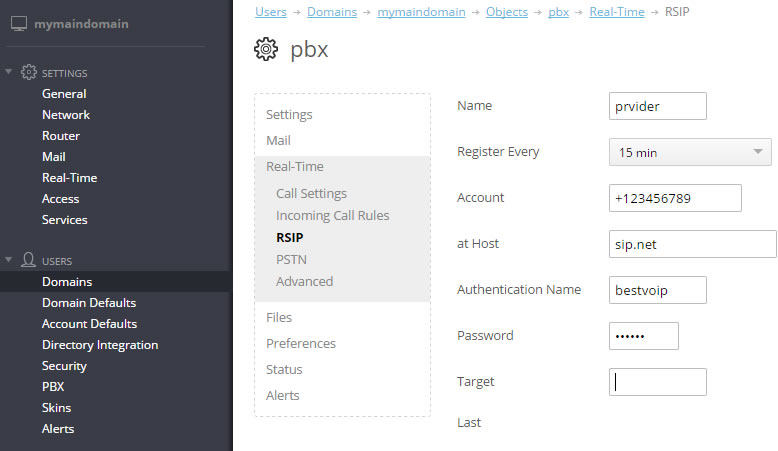Screen dimensions: 778x451
Task: Click the Account field with +123456789
Action: [675, 198]
